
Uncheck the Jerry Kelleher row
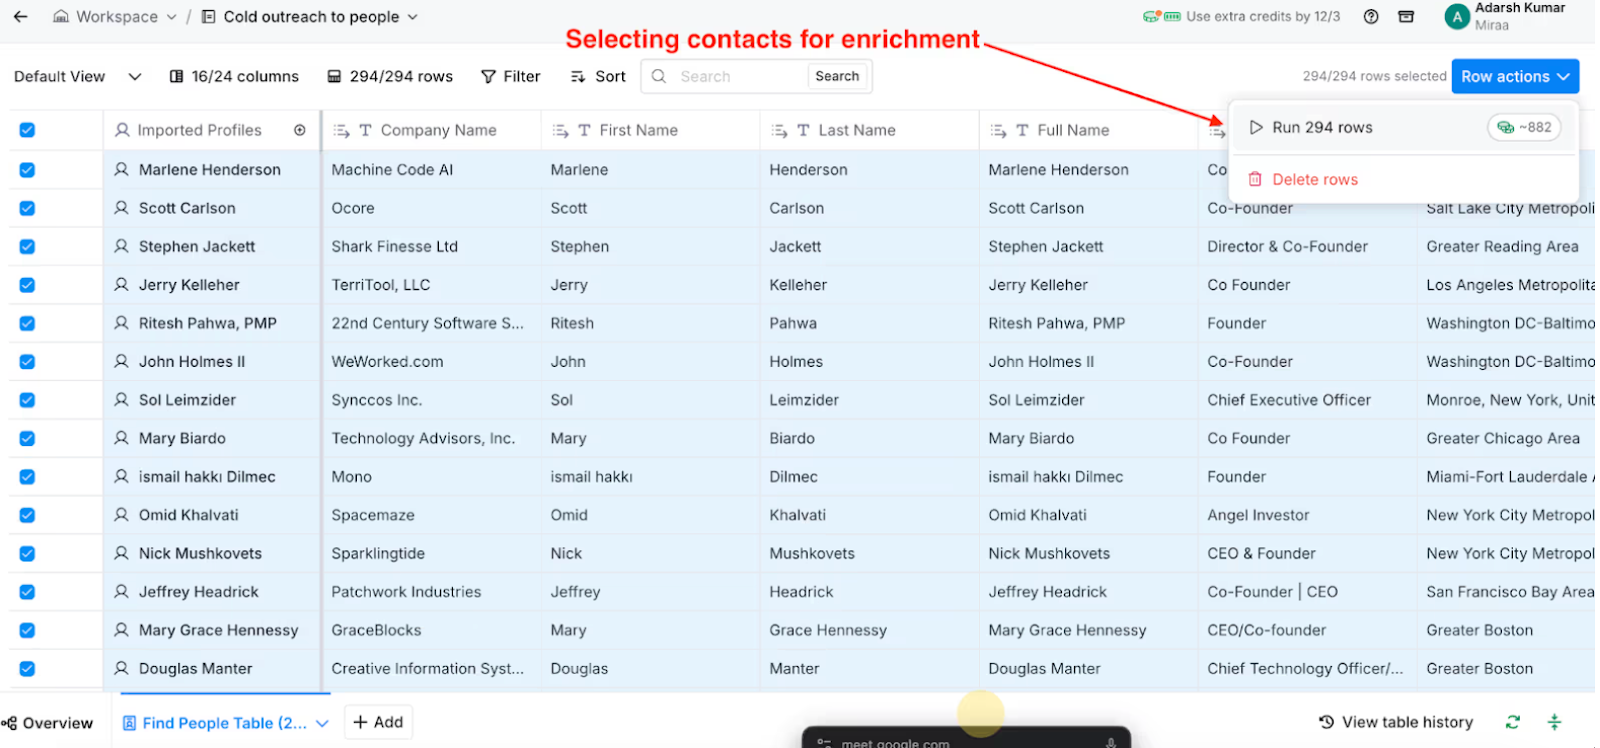pyautogui.click(x=26, y=284)
